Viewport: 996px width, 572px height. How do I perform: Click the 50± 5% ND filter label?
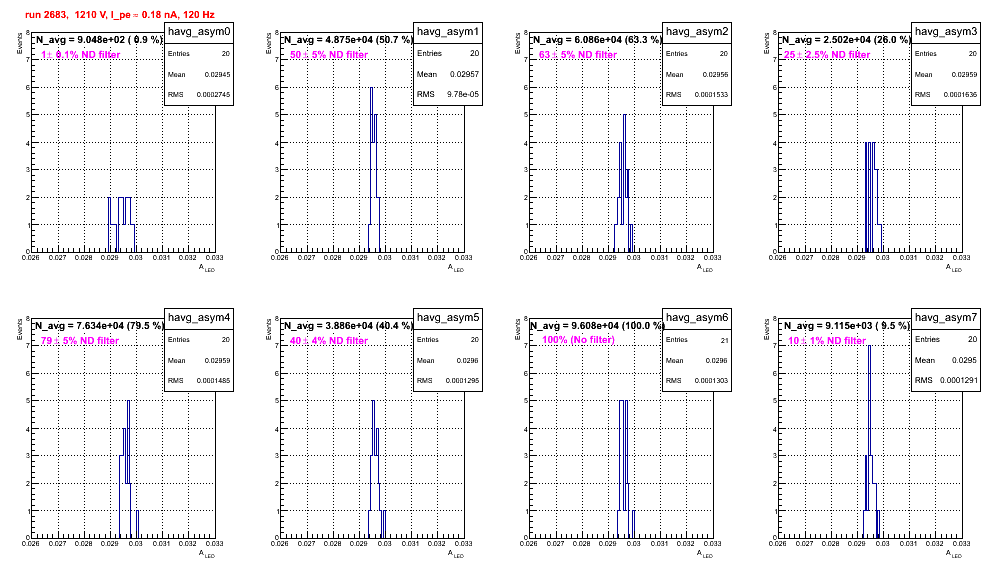(x=329, y=55)
